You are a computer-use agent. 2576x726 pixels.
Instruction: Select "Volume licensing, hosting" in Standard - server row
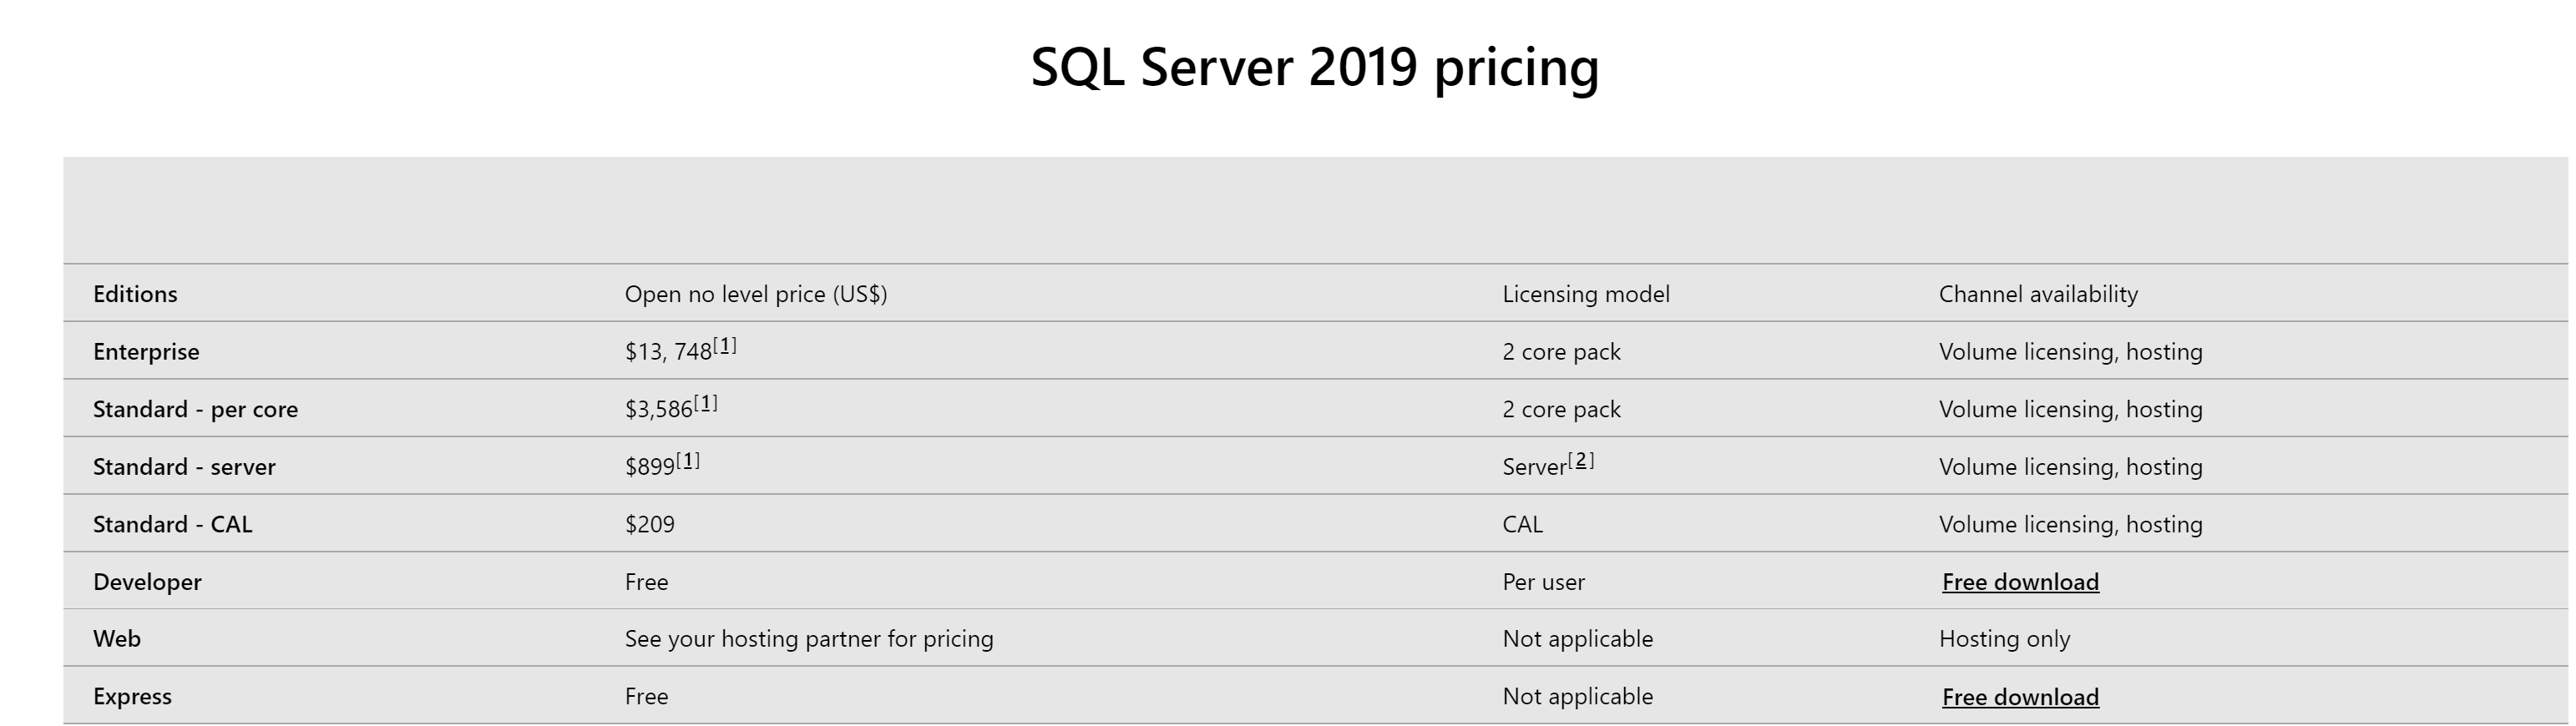click(2070, 467)
